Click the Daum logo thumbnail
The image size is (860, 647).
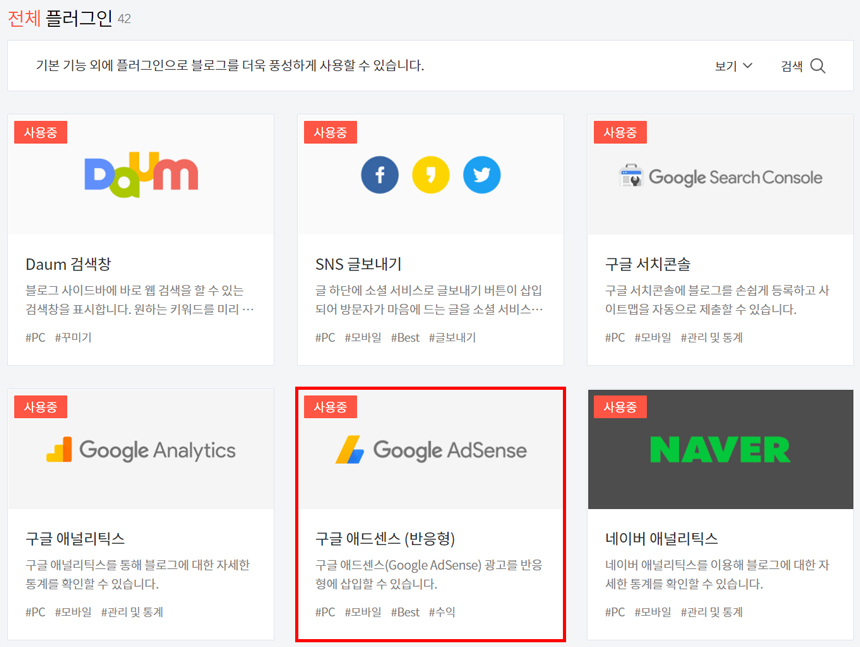[x=141, y=175]
